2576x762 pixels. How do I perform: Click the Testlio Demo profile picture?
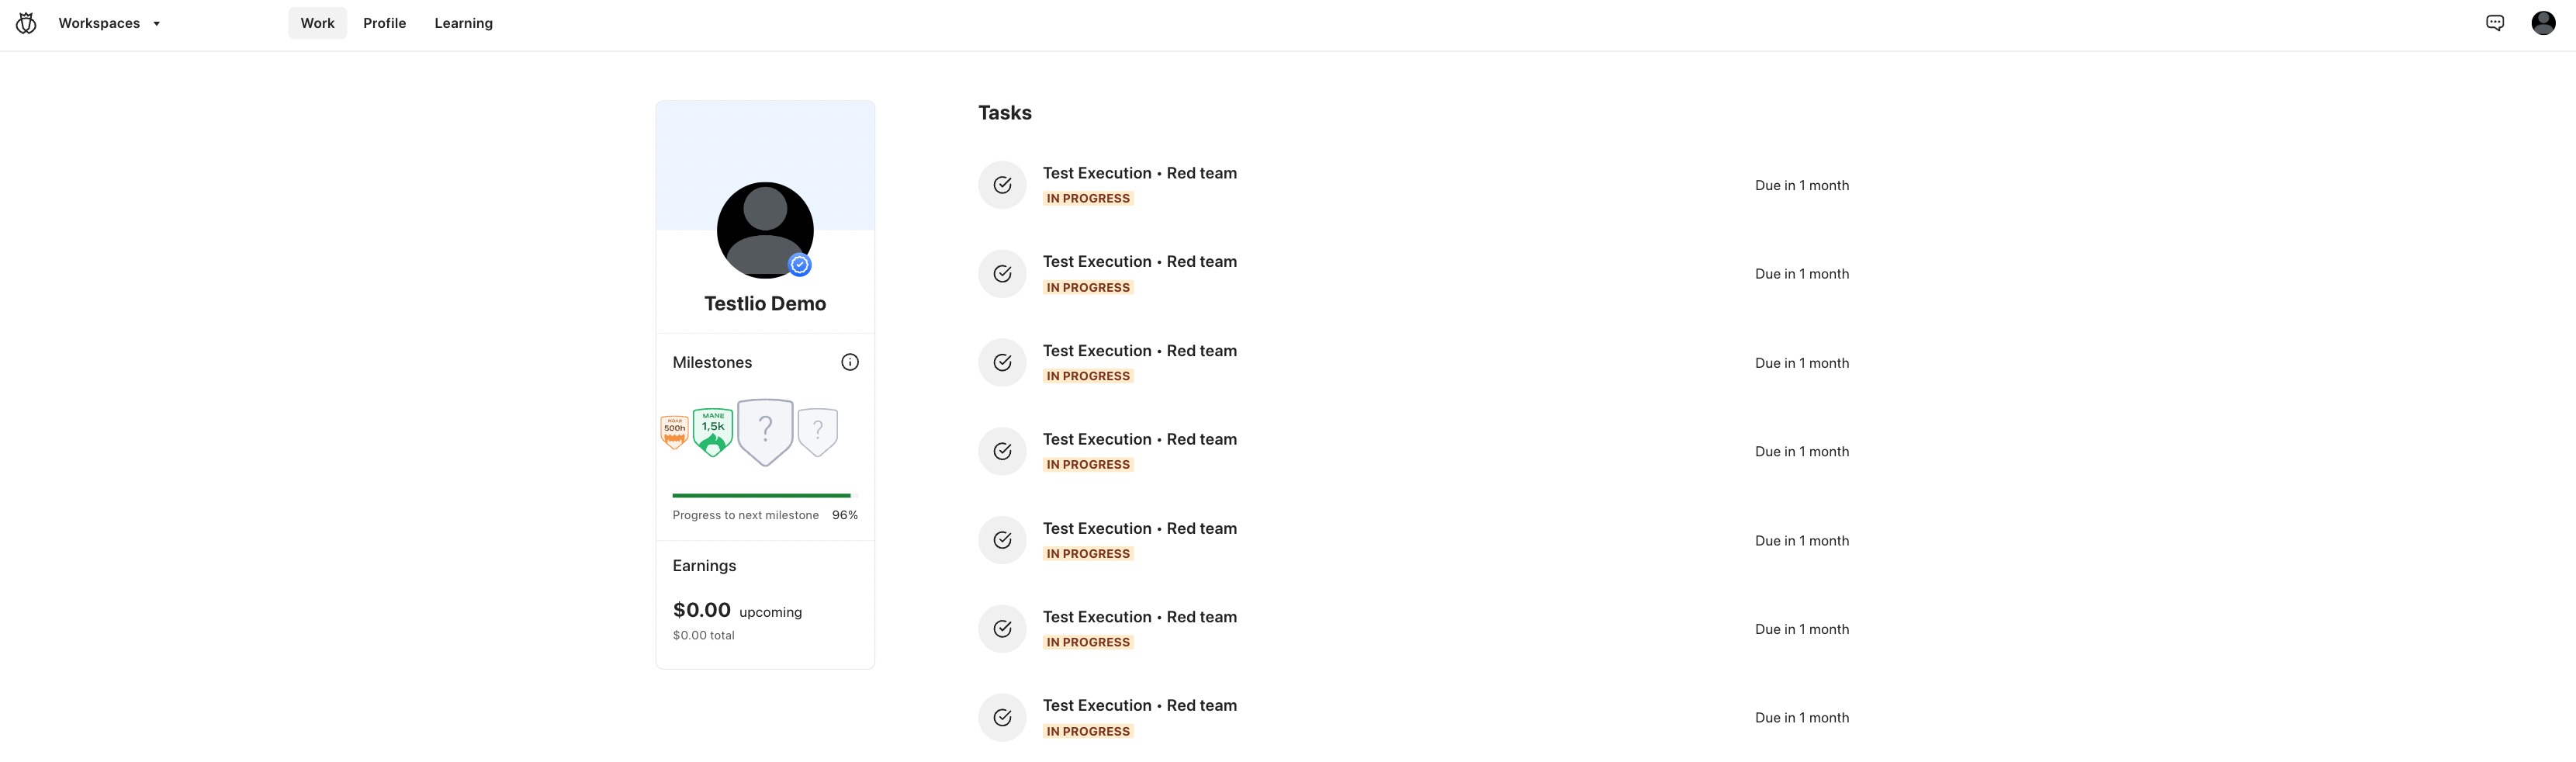click(x=765, y=230)
